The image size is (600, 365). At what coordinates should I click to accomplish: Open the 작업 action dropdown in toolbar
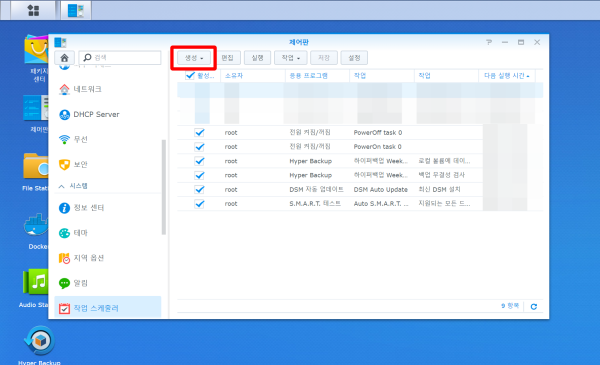290,58
